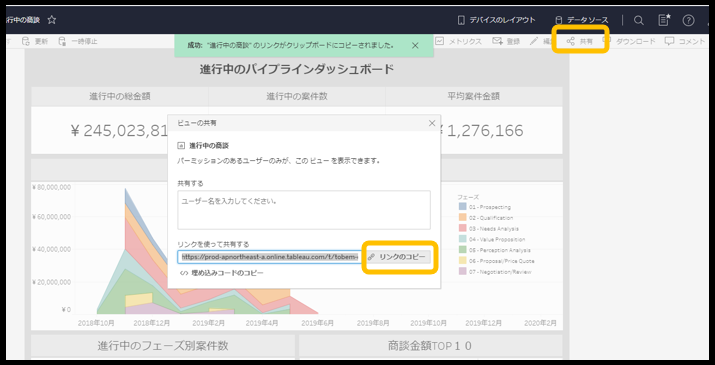Click the share link URL field
The width and height of the screenshot is (715, 365).
coord(269,257)
